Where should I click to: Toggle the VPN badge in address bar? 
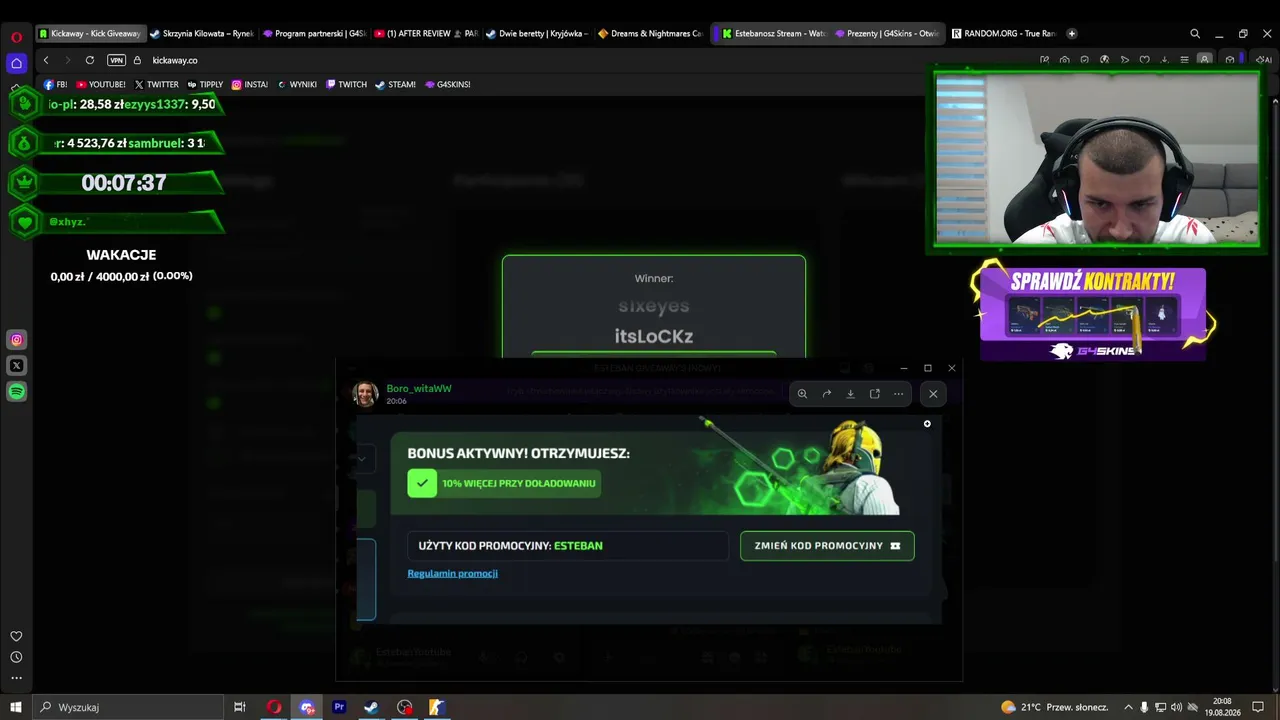tap(116, 60)
